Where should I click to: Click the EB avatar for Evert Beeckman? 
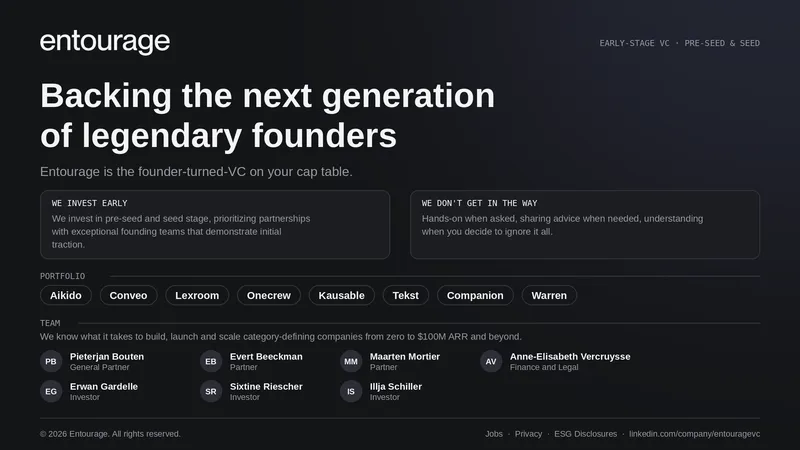tap(211, 361)
